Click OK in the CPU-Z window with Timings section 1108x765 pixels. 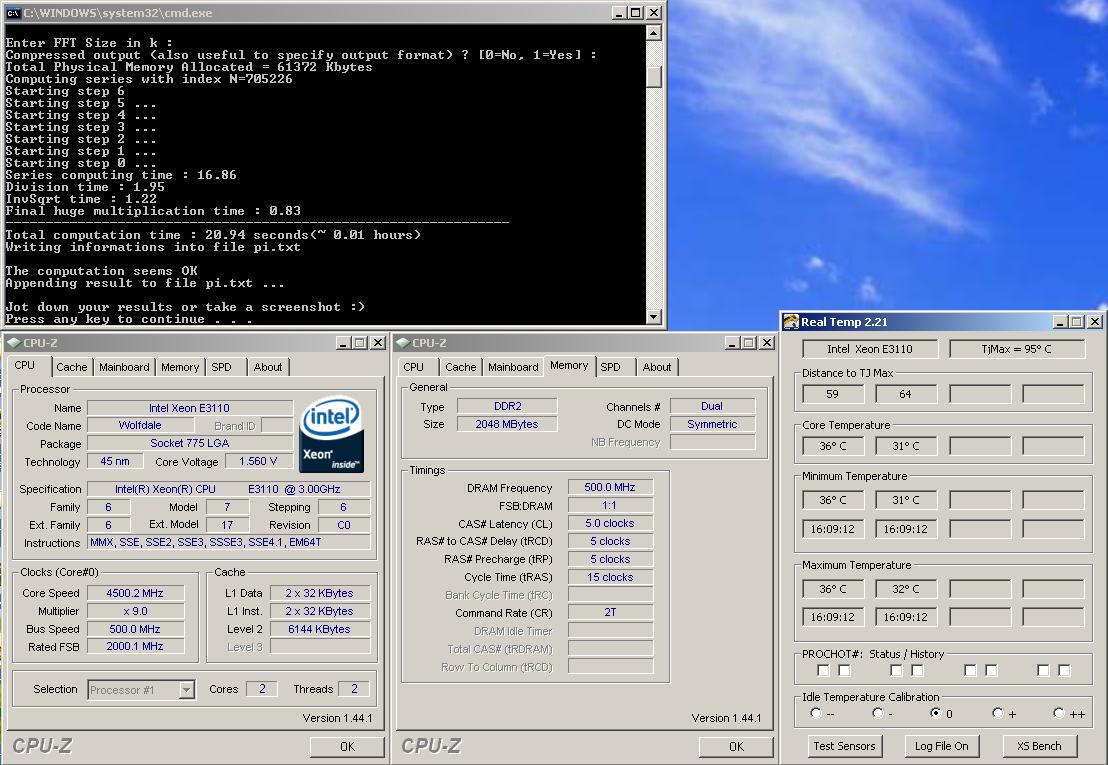(736, 747)
